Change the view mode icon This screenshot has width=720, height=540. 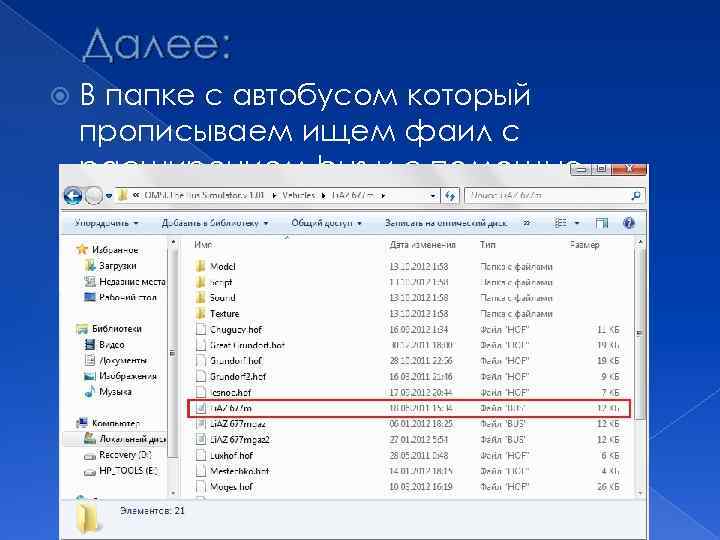tap(560, 223)
